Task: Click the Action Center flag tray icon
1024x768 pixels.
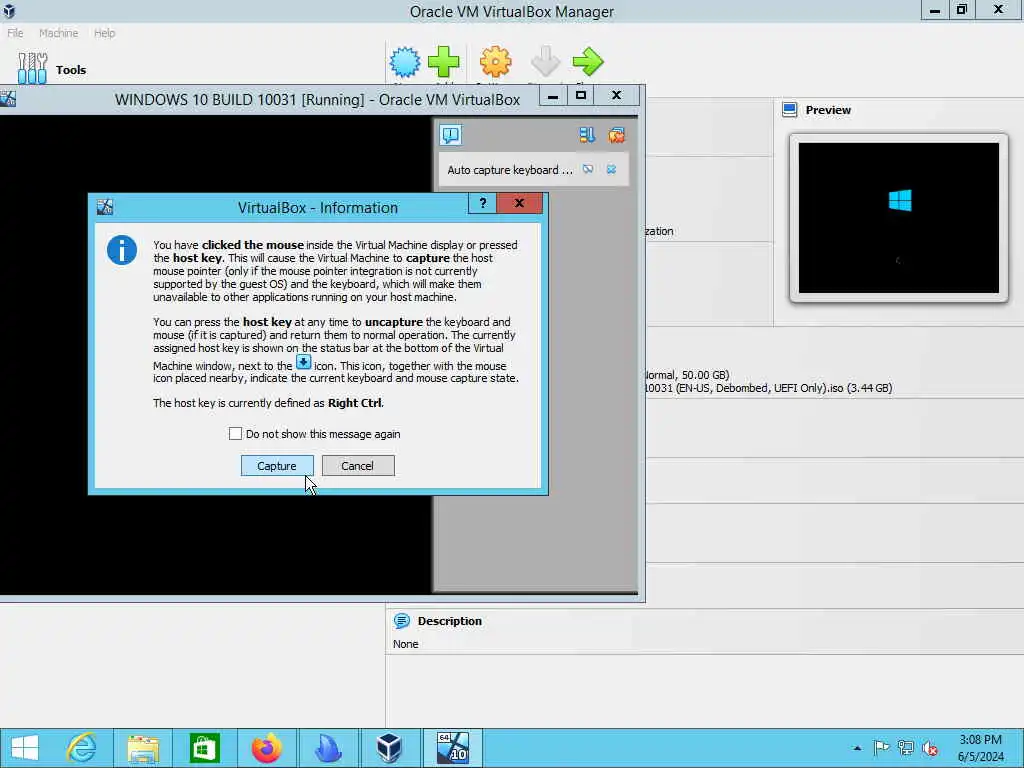Action: click(x=882, y=748)
